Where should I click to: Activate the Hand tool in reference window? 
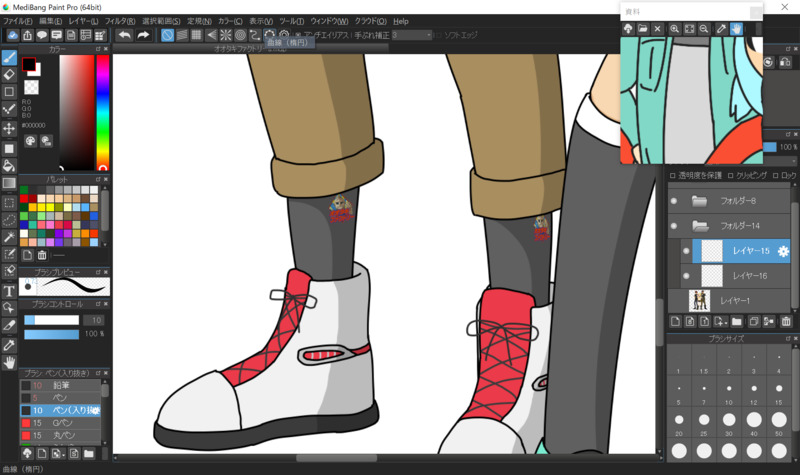point(736,29)
